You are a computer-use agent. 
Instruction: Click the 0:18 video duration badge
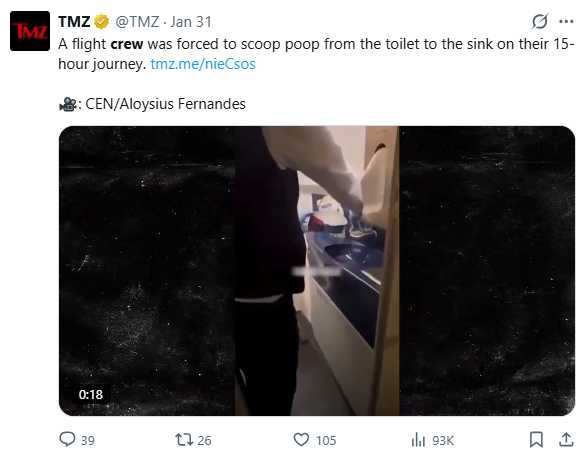tap(91, 394)
